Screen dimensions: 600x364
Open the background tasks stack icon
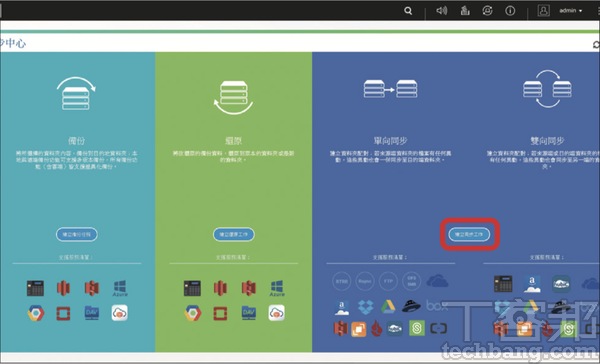point(465,11)
